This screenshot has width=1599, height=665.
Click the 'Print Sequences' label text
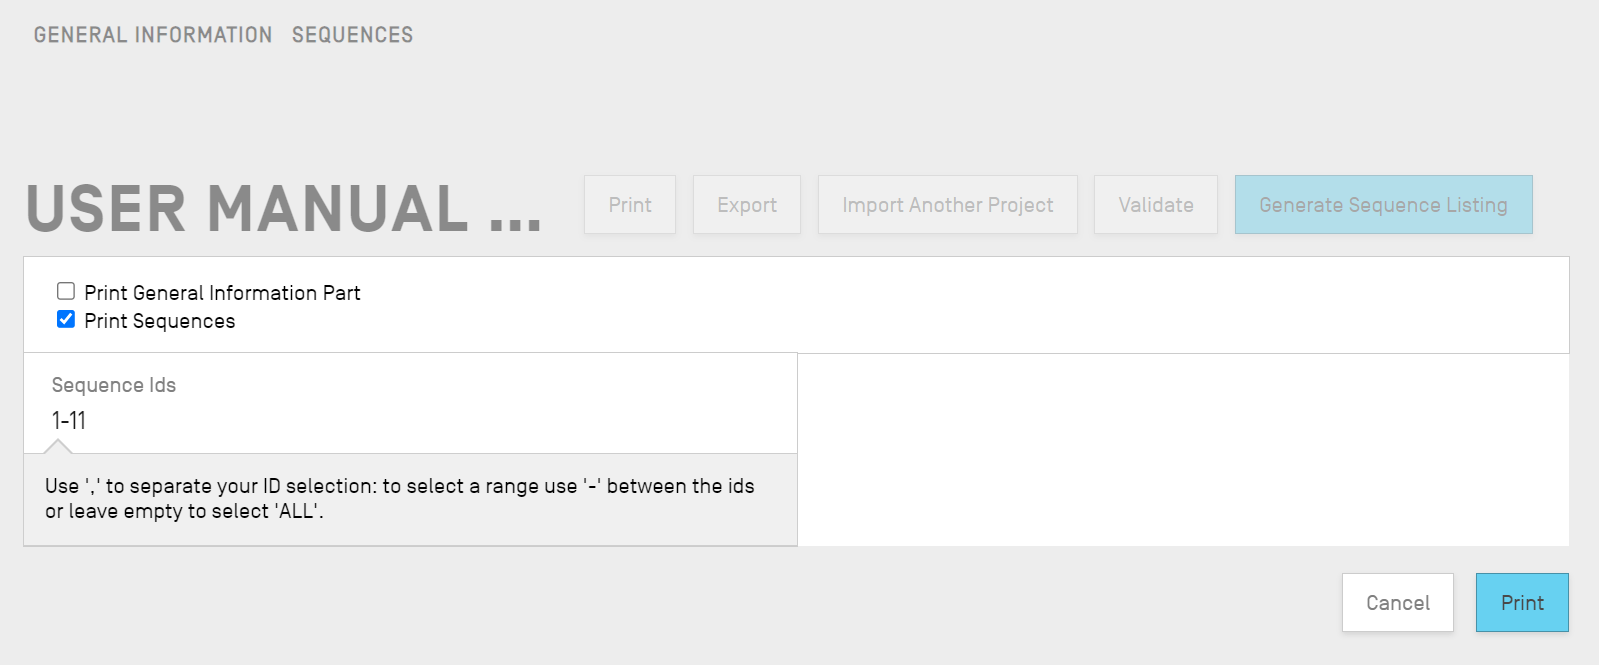coord(160,321)
